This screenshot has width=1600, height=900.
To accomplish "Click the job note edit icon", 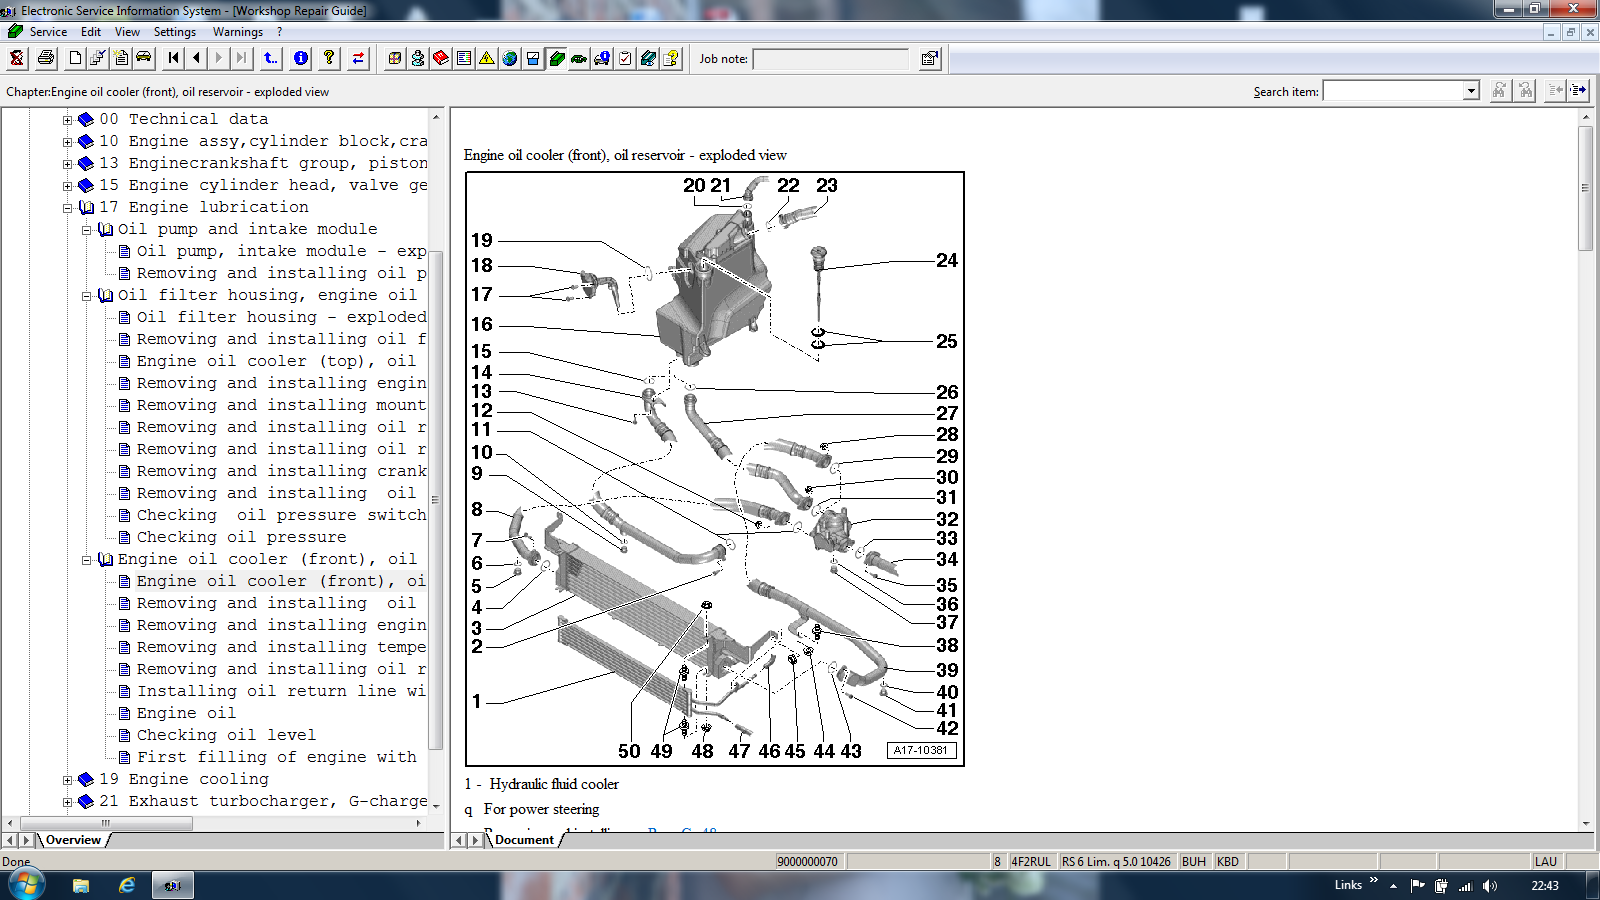I will (929, 59).
